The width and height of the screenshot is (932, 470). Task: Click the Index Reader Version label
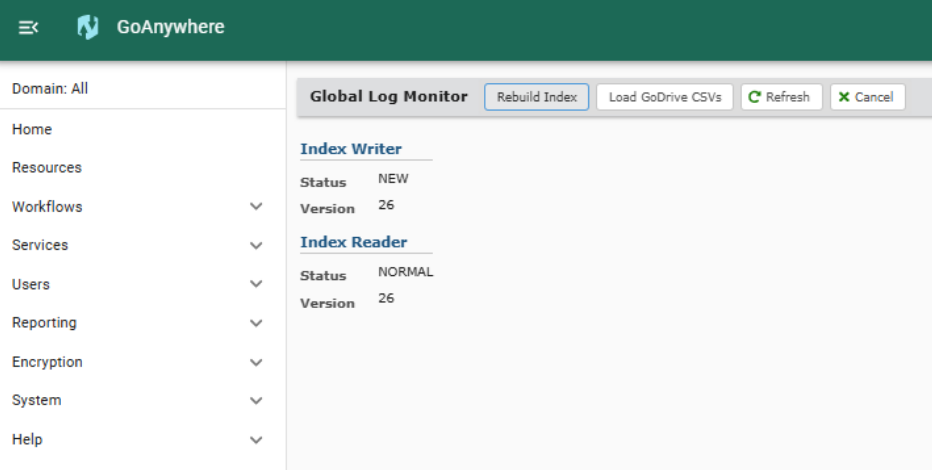pyautogui.click(x=327, y=303)
